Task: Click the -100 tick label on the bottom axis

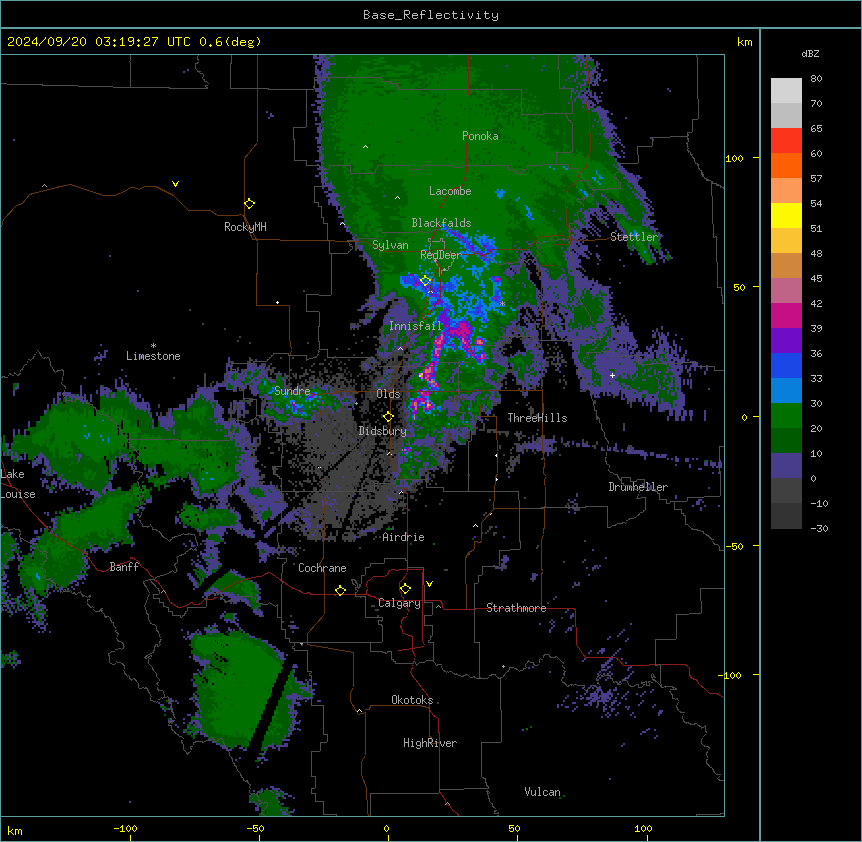Action: point(125,828)
